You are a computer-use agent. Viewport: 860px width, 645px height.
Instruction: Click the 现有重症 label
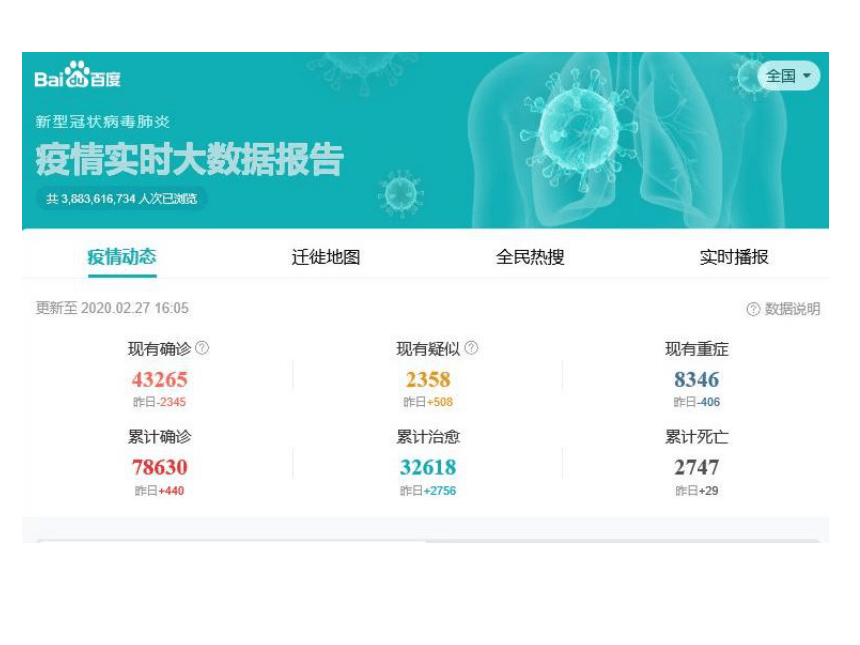(x=697, y=349)
